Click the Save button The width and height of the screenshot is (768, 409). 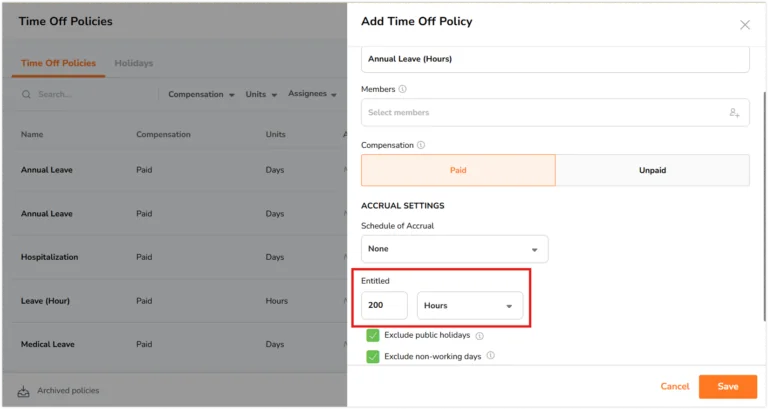(x=728, y=386)
